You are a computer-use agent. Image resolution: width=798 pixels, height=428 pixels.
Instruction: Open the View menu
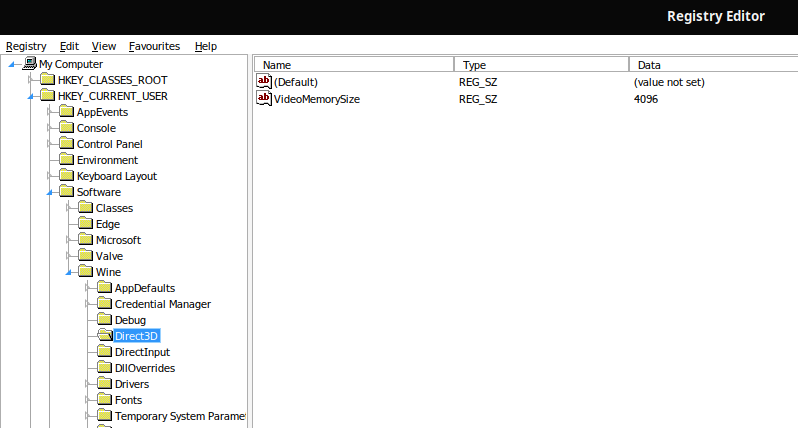(104, 46)
